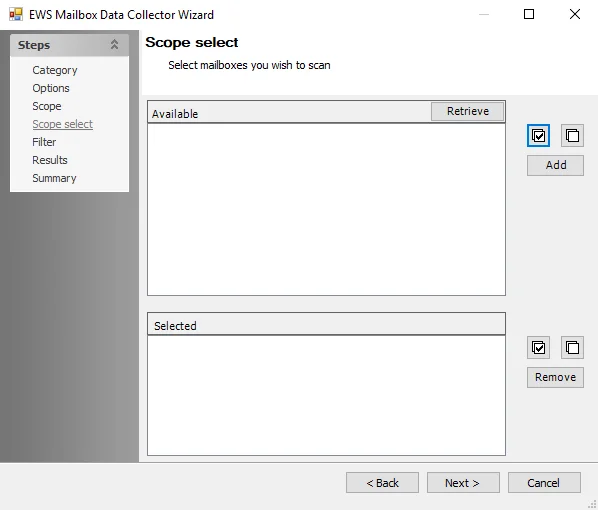Click the Add button
The width and height of the screenshot is (598, 510).
click(555, 165)
